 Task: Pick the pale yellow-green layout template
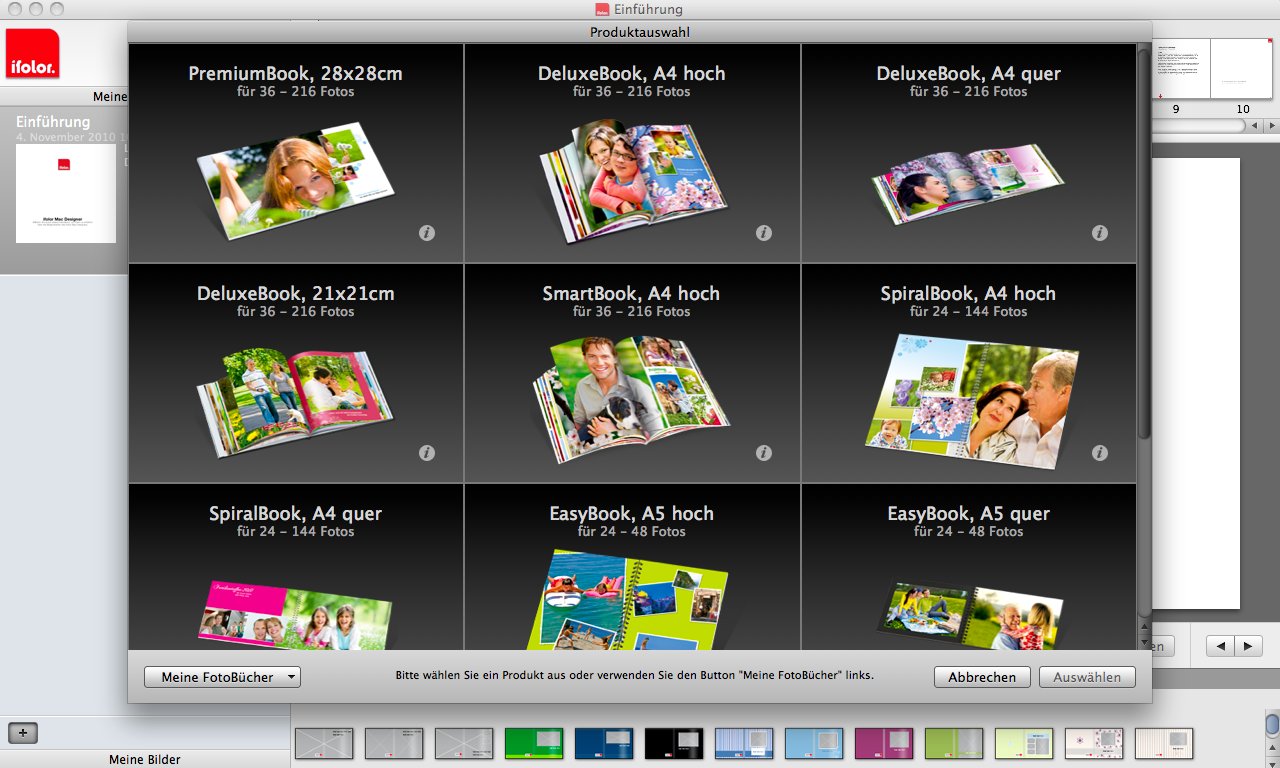coord(1024,743)
